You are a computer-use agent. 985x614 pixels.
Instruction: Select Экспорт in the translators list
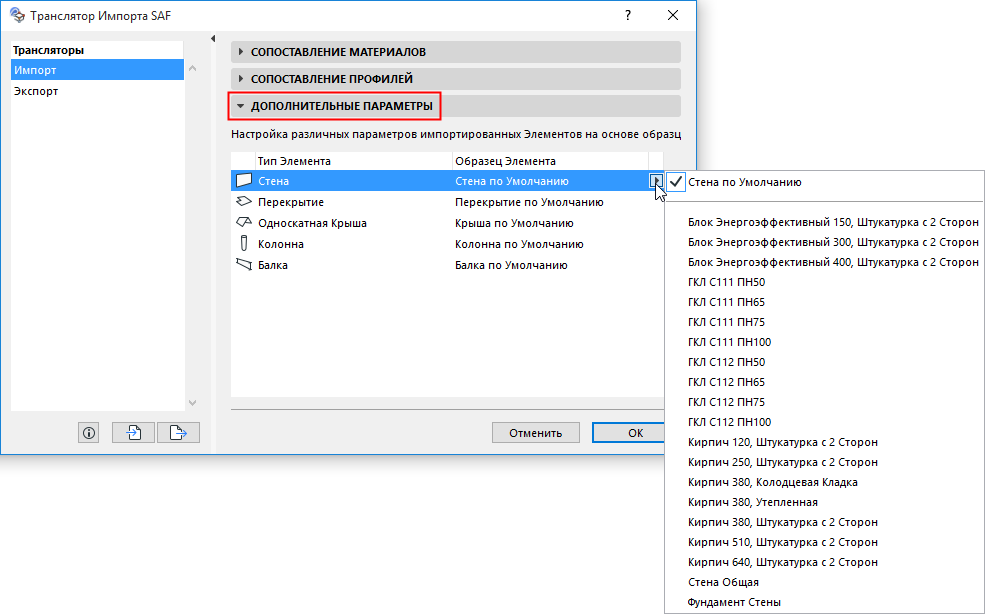pos(97,90)
